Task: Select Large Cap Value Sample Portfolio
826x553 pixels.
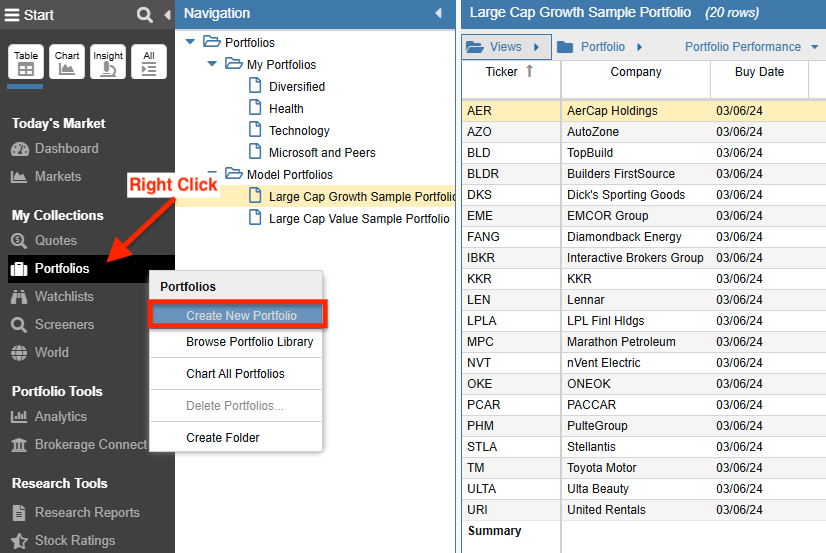Action: pos(359,219)
